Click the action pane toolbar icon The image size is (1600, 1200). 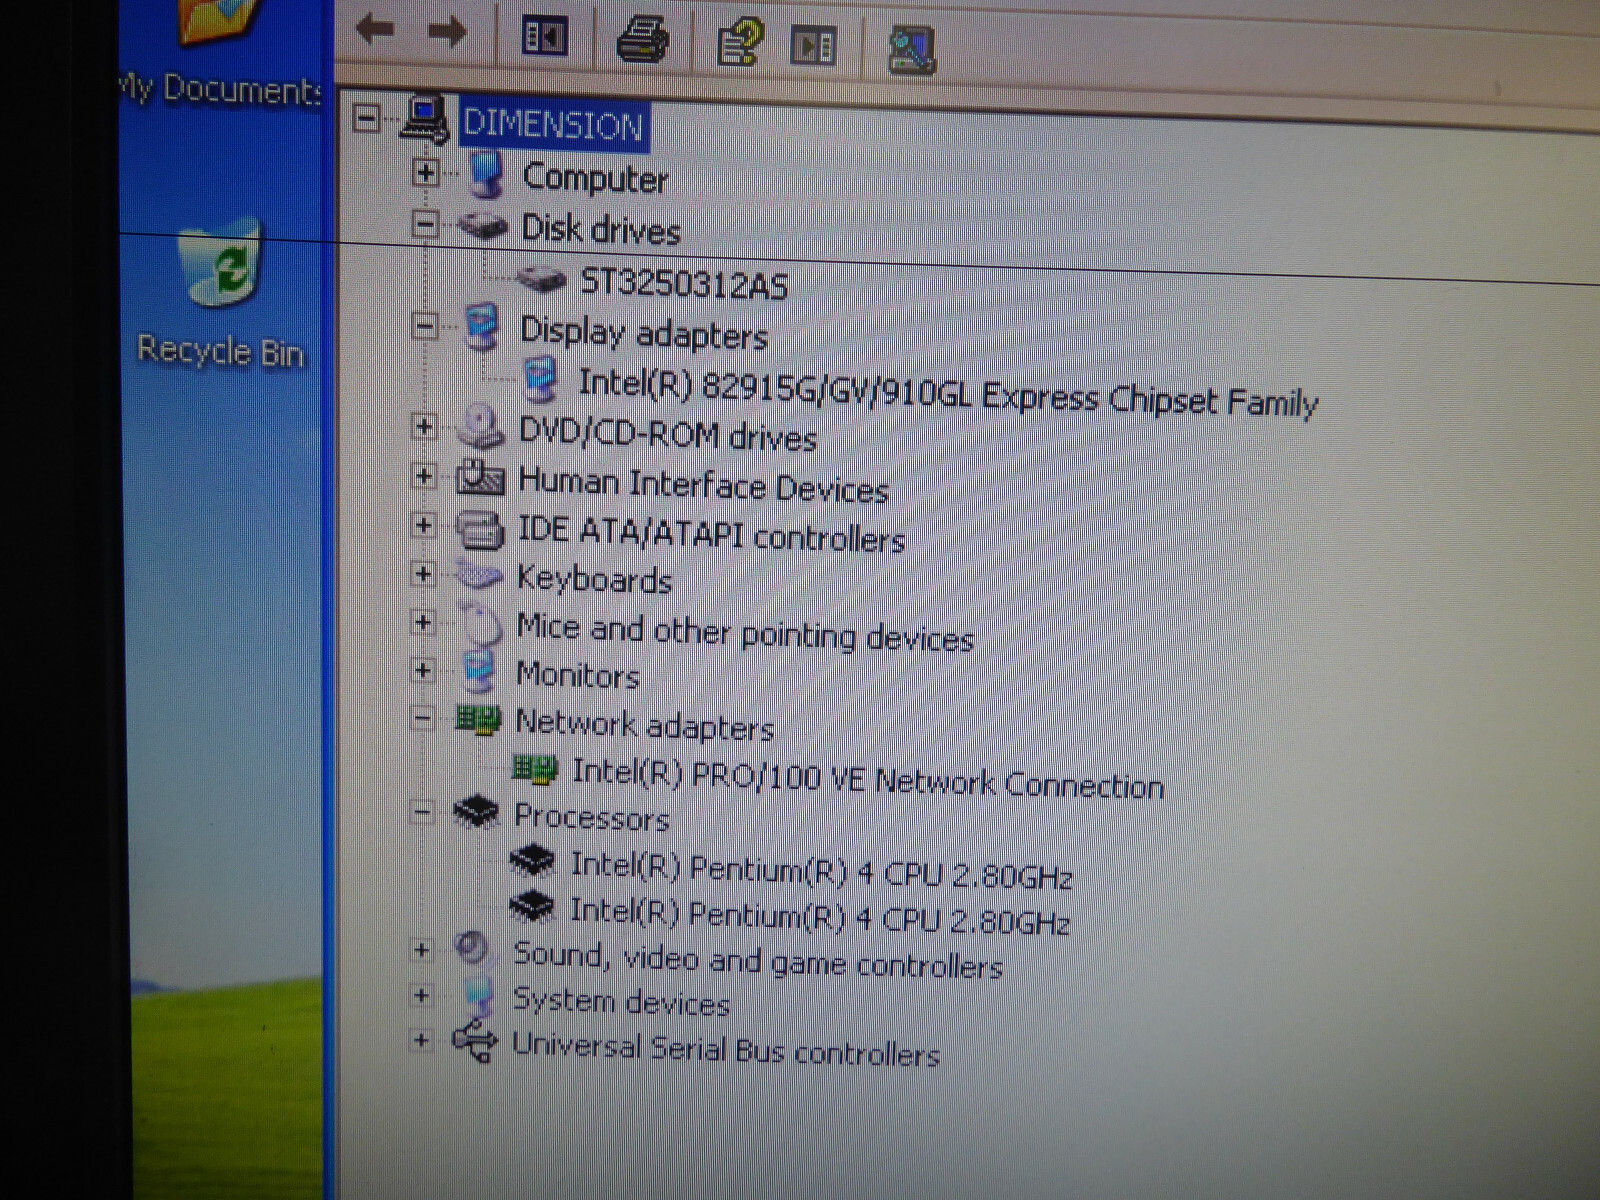coord(813,46)
